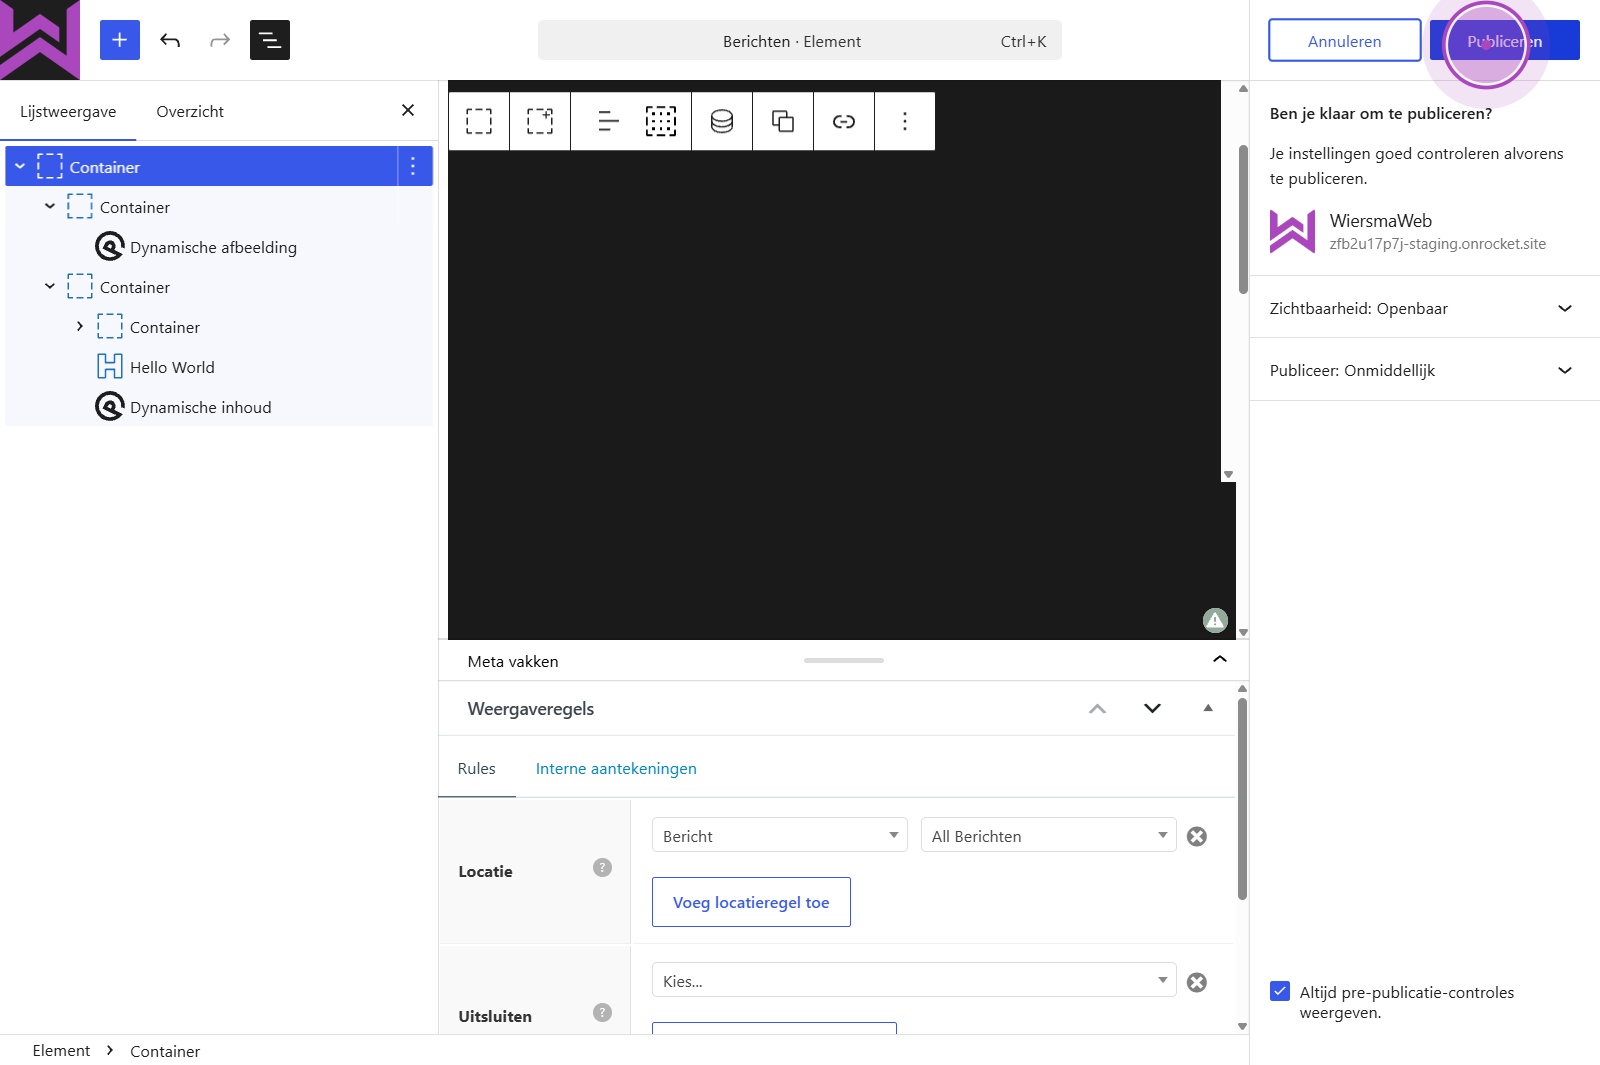This screenshot has height=1065, width=1600.
Task: Click the editor canvas vertical scrollbar
Action: click(x=1243, y=220)
